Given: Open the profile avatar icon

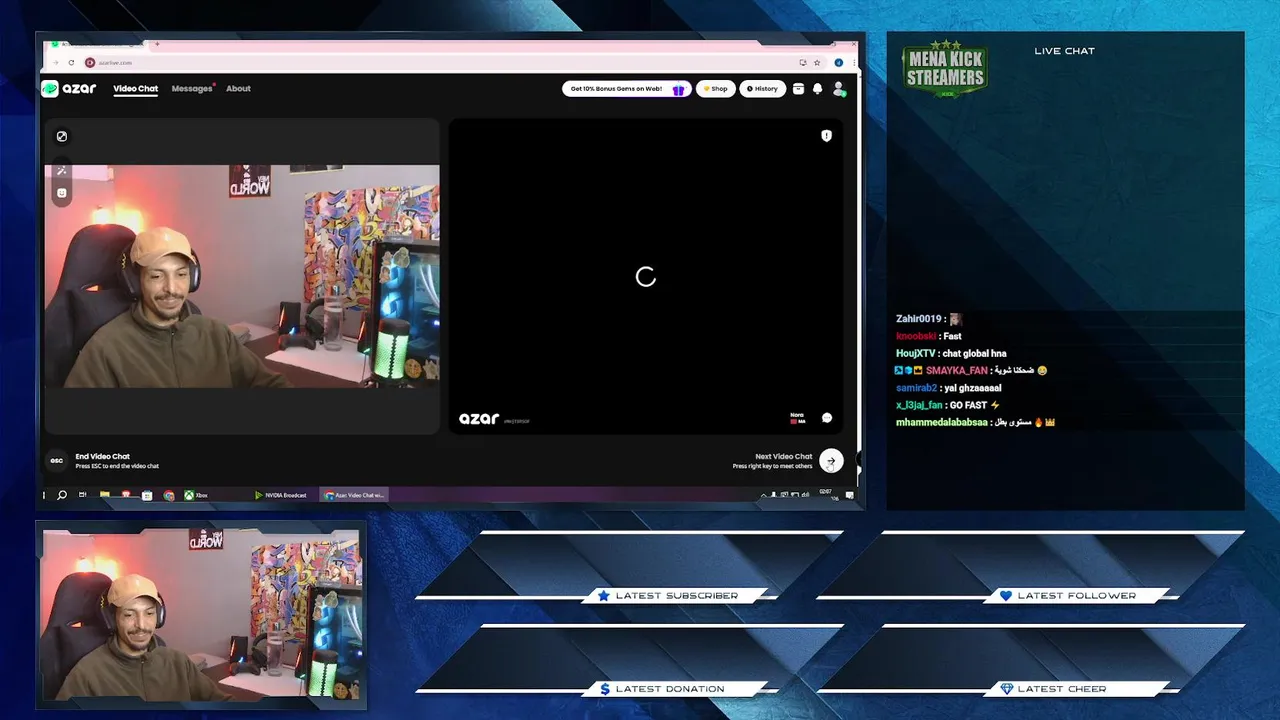Looking at the screenshot, I should pos(839,88).
